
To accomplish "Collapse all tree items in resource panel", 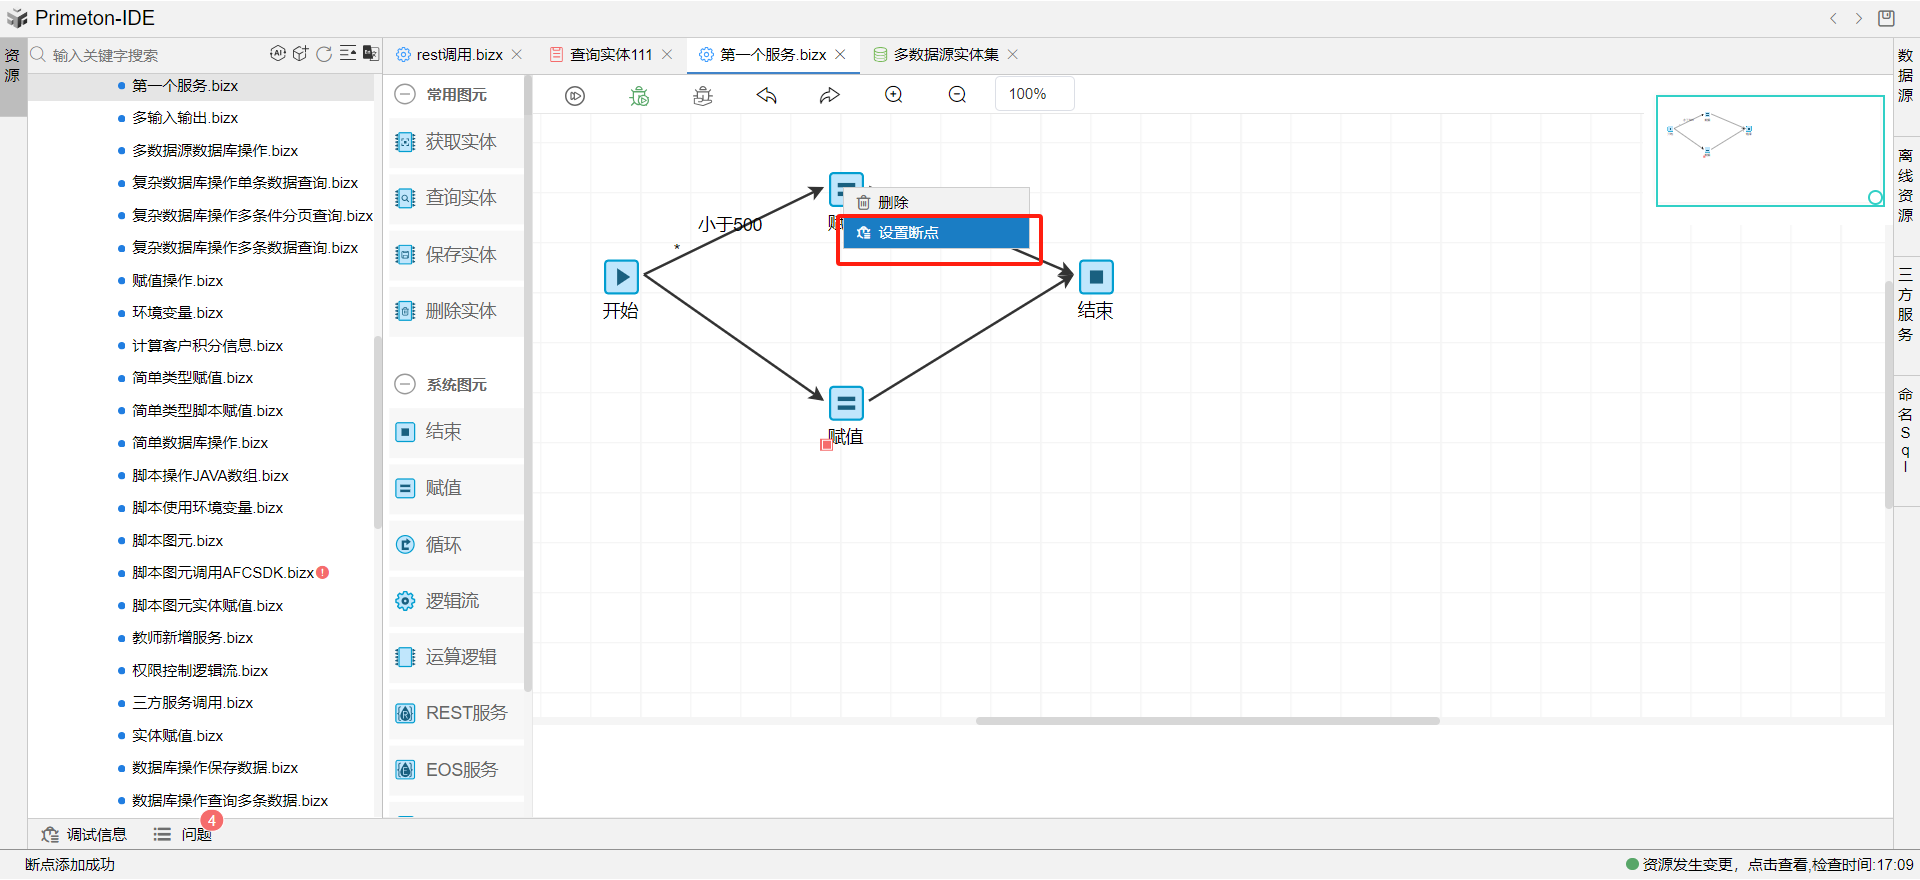I will 348,54.
